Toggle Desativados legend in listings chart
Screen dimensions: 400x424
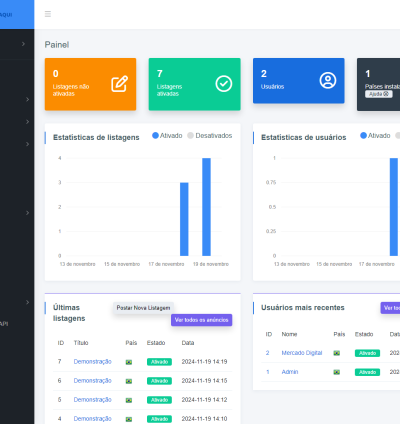(x=210, y=136)
